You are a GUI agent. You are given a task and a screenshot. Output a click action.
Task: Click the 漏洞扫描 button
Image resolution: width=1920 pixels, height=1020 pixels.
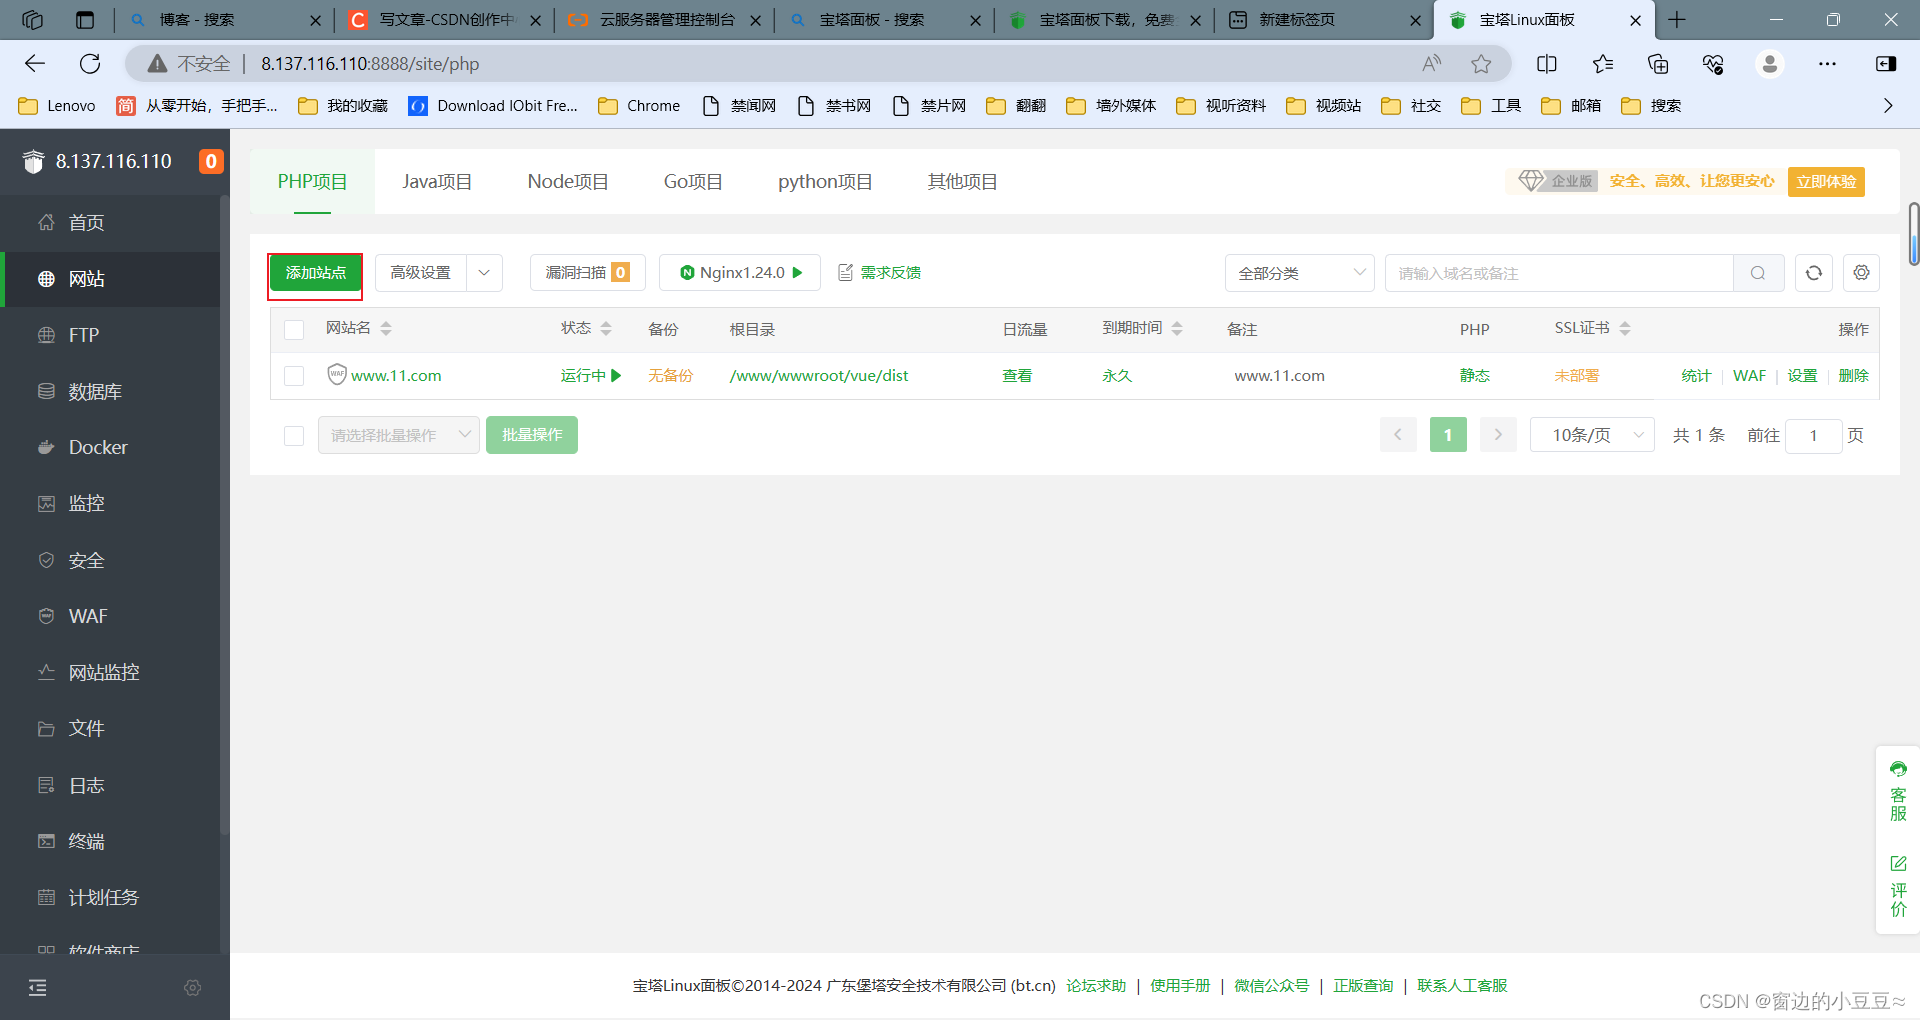coord(588,273)
